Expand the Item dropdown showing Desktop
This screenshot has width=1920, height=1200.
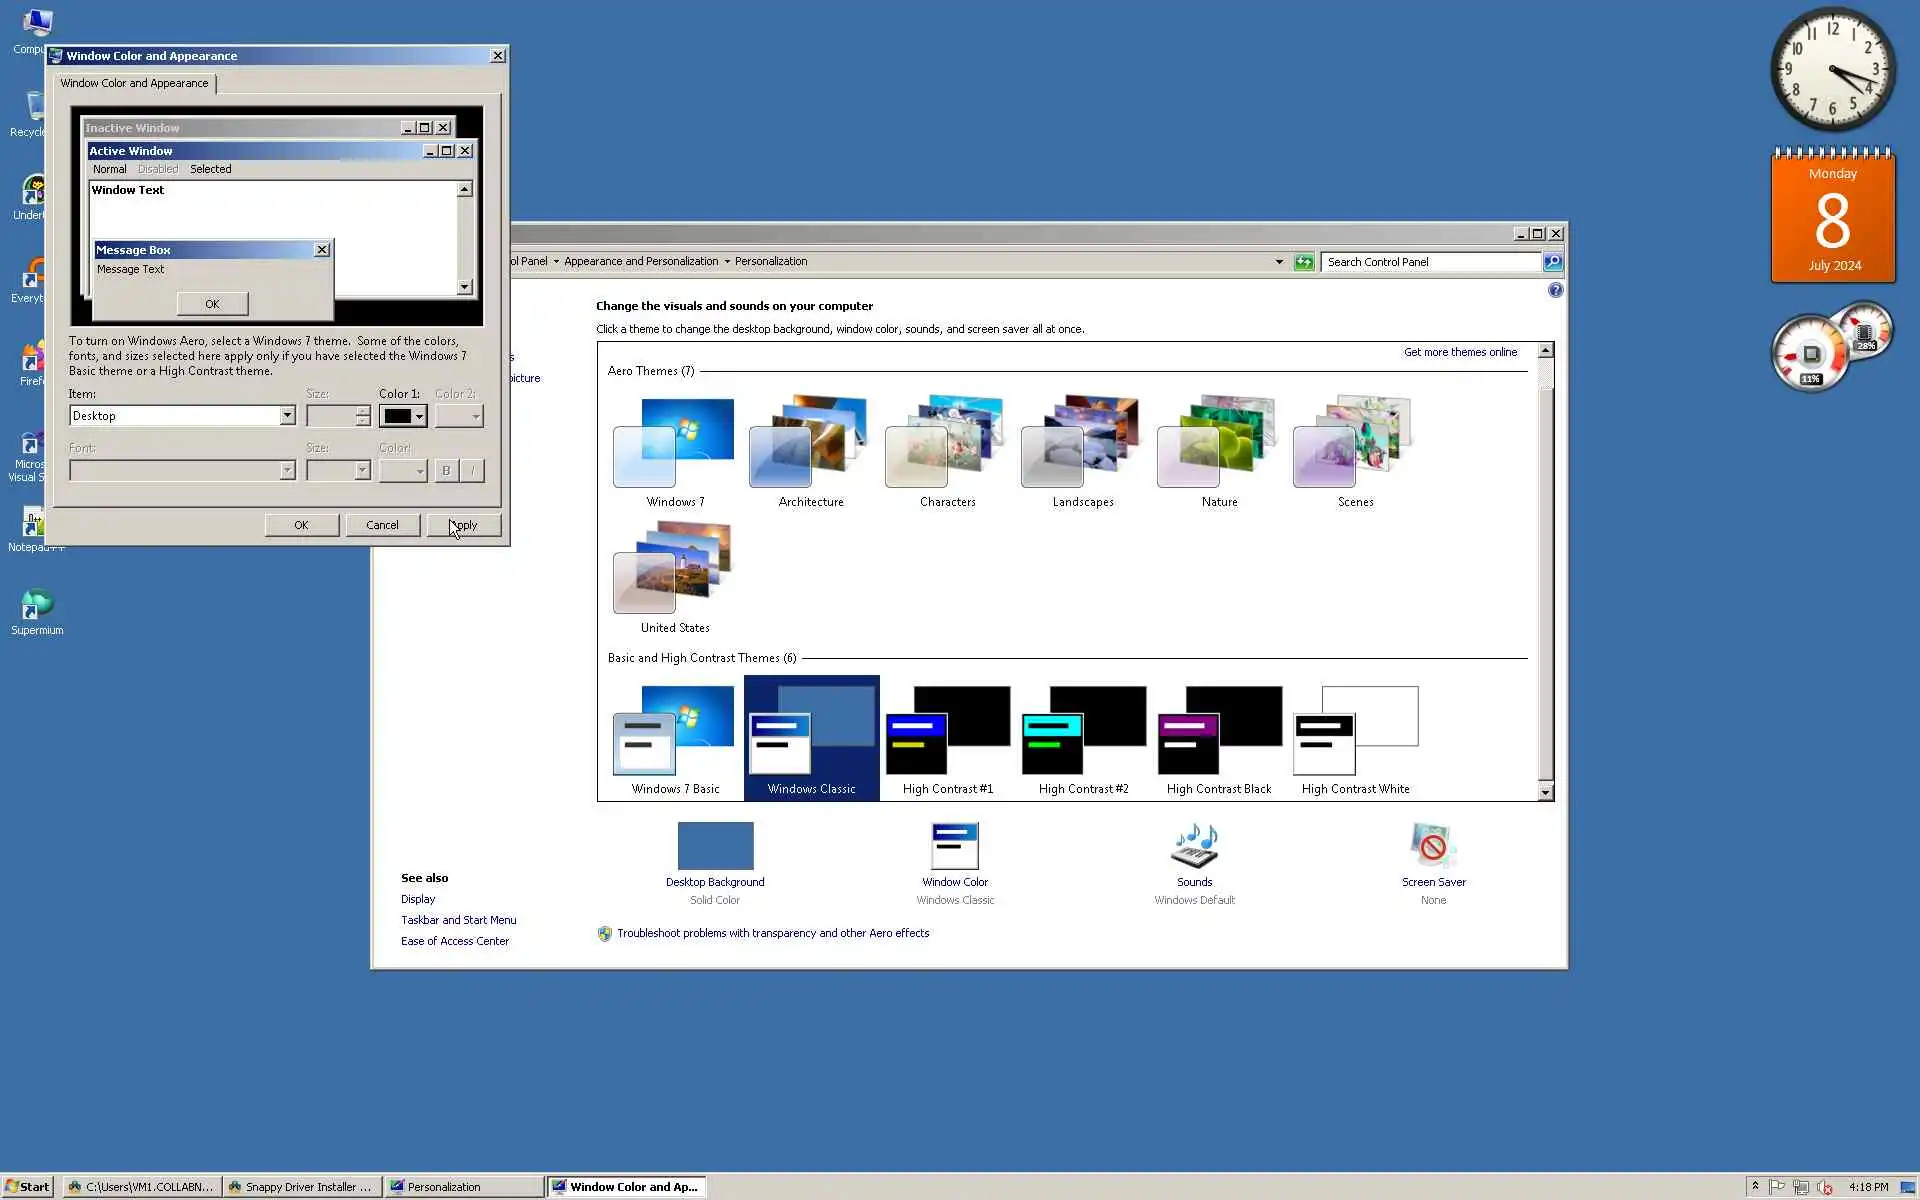tap(287, 416)
